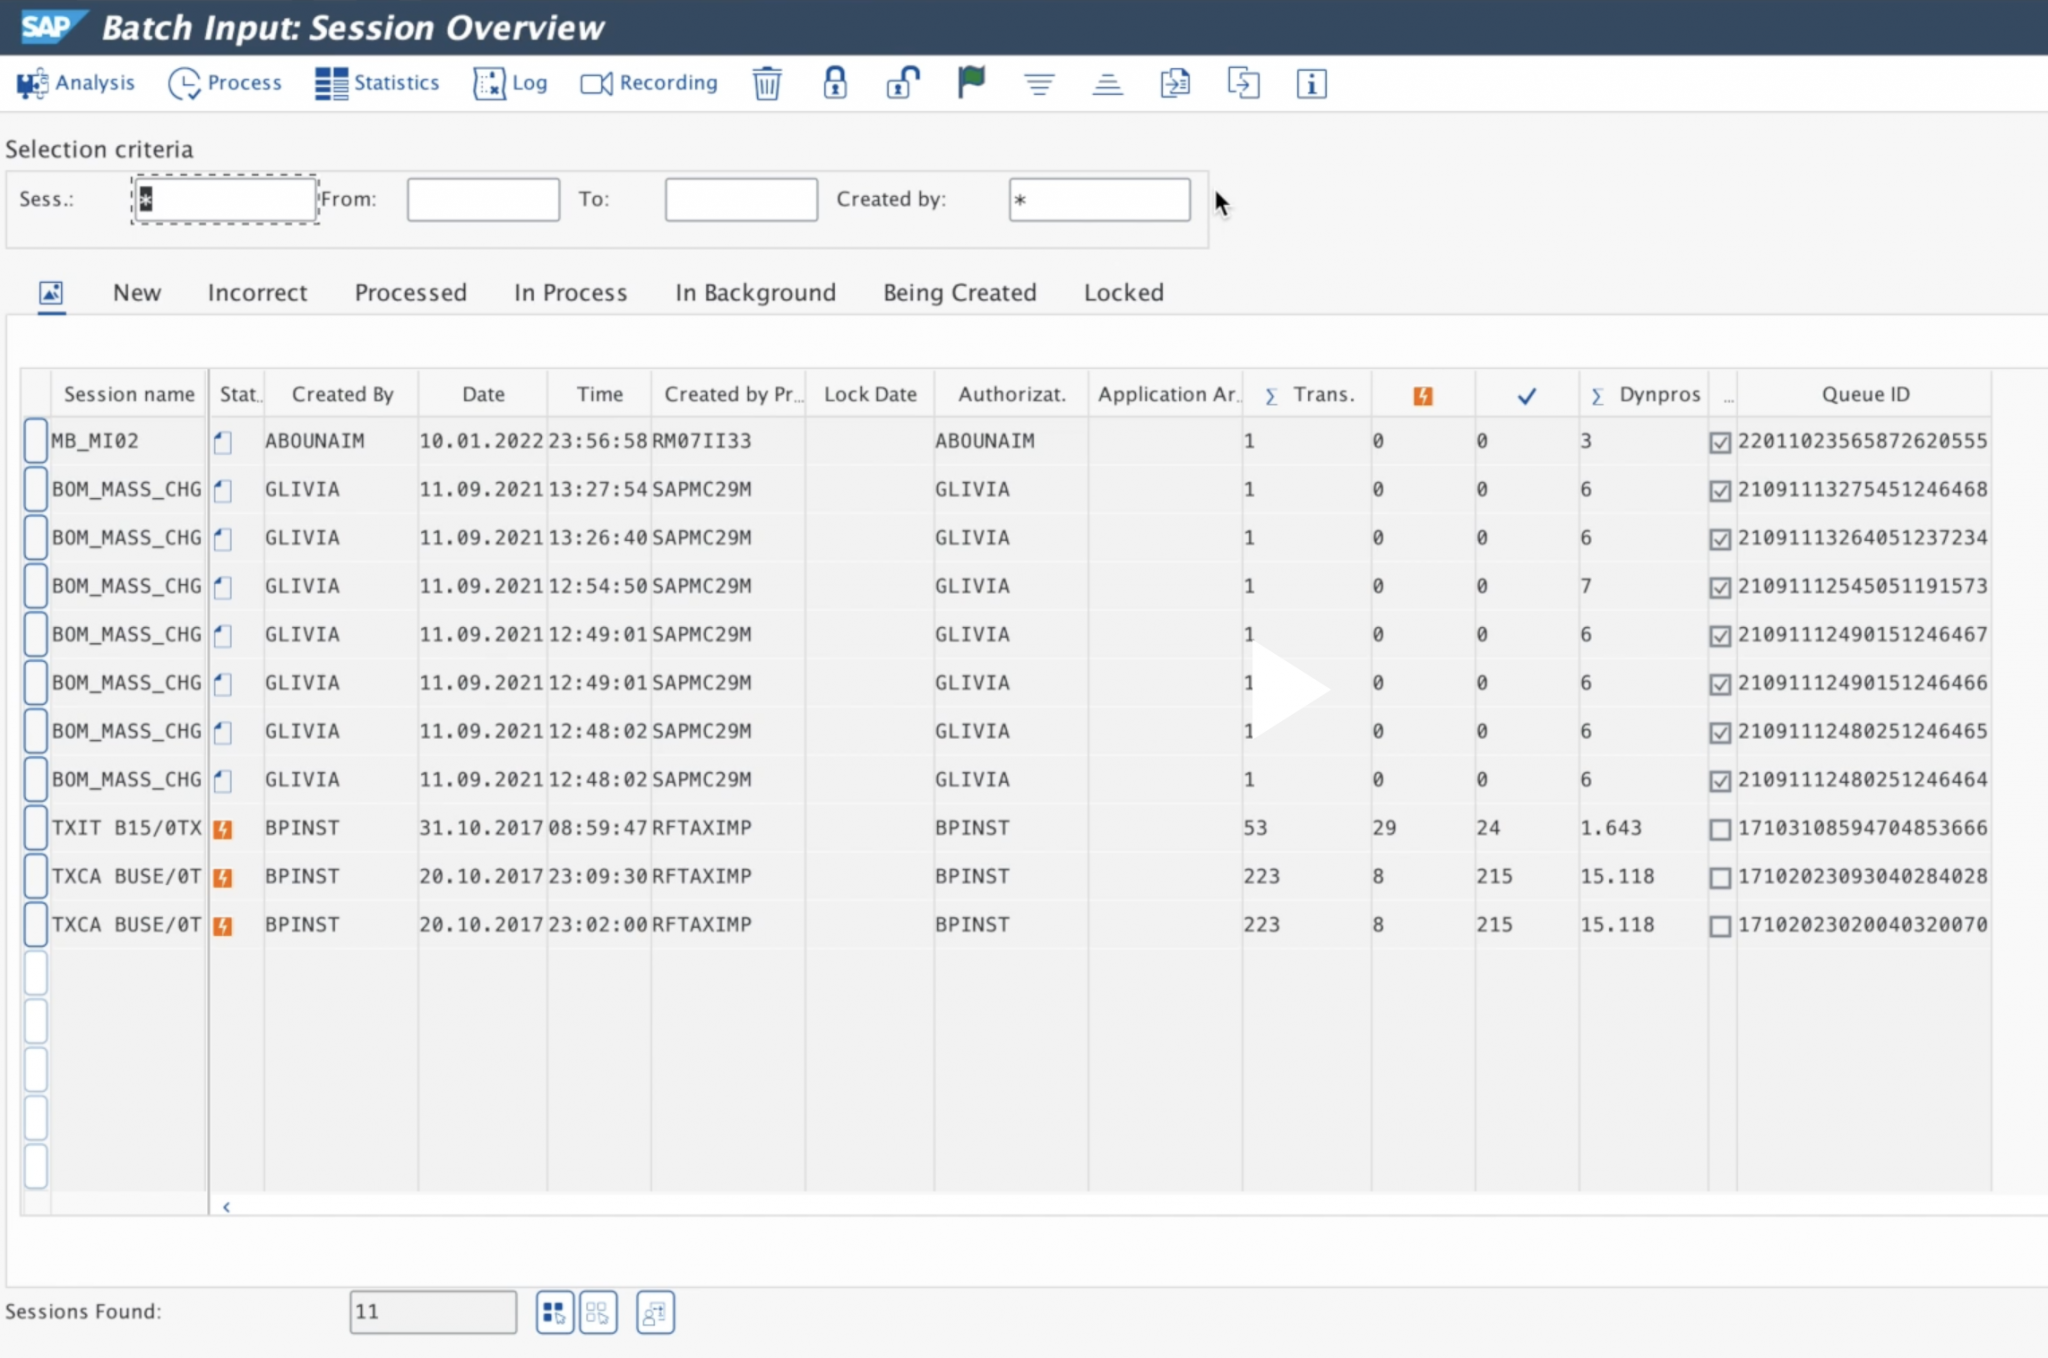Select the BOM_MASS_CHG session row button
The image size is (2048, 1358).
click(x=35, y=489)
